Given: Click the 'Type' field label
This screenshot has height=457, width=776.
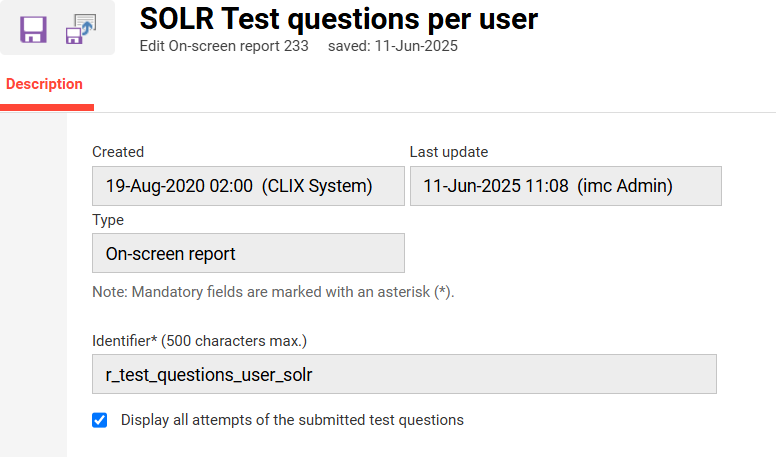Looking at the screenshot, I should tap(108, 220).
